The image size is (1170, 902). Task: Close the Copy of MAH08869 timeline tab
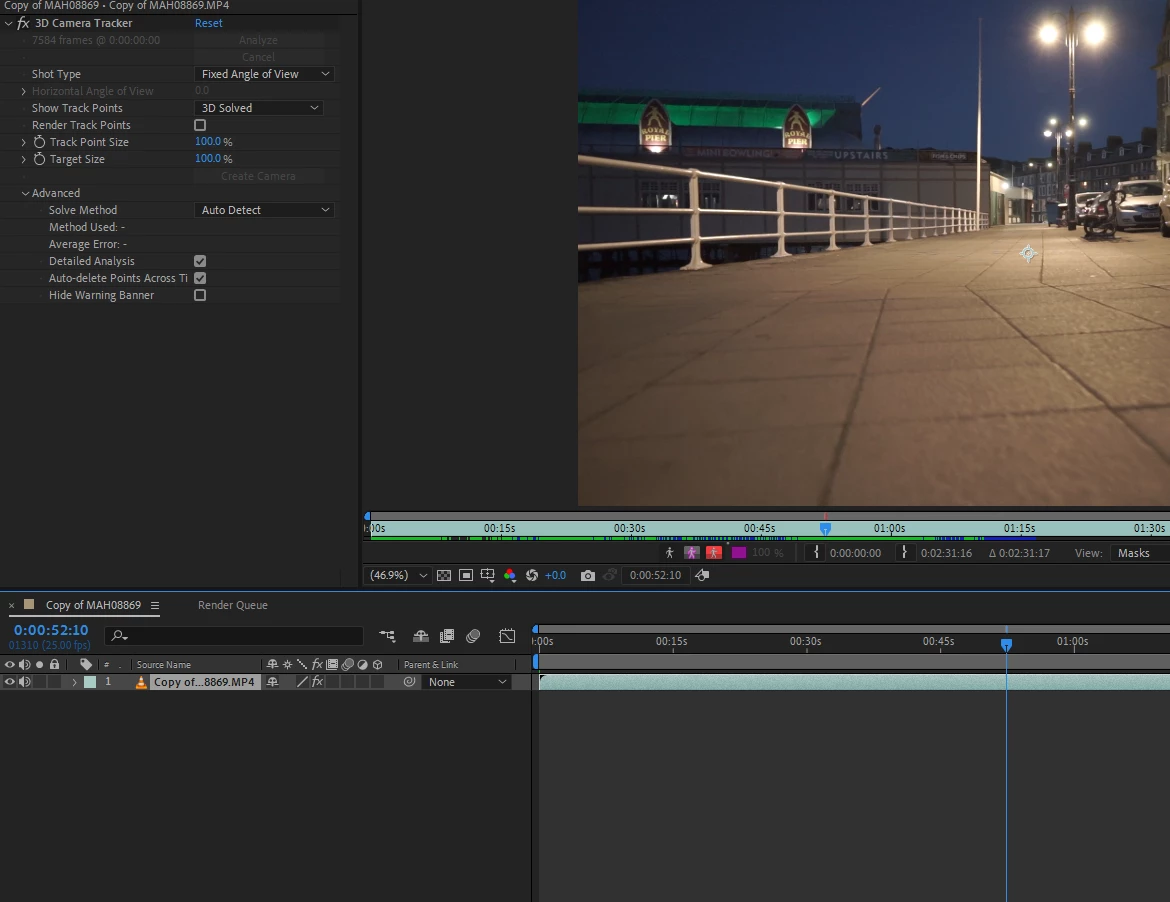(x=11, y=605)
